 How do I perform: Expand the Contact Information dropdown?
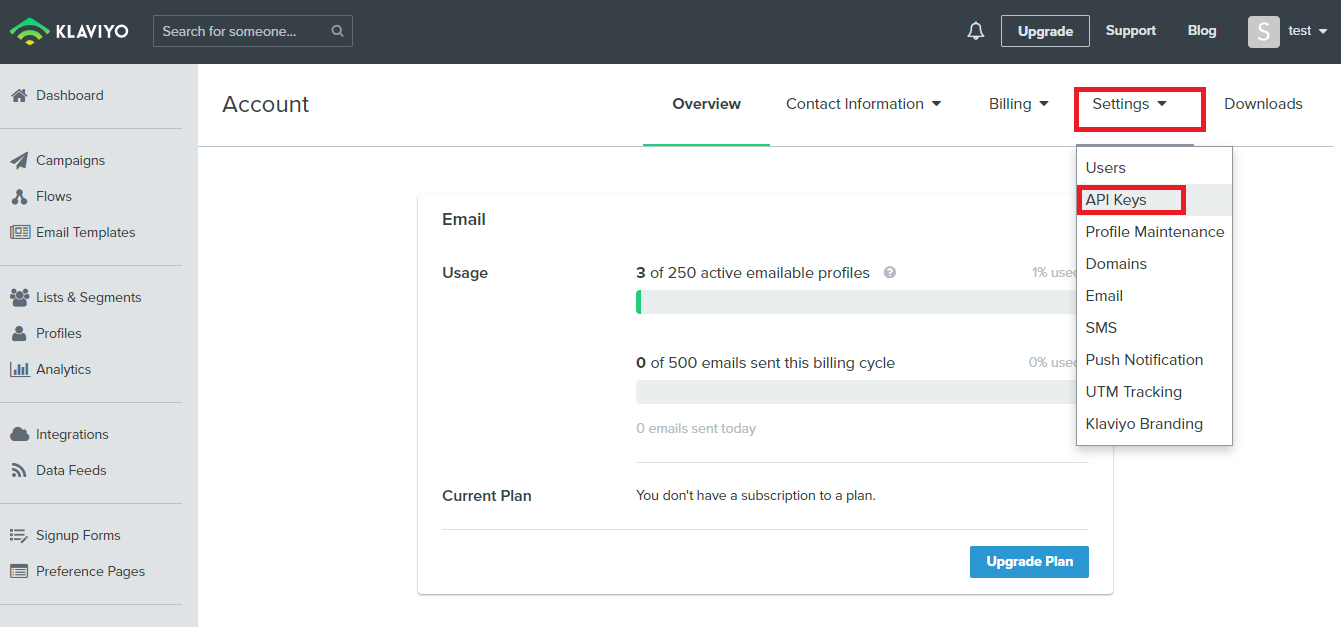[864, 104]
